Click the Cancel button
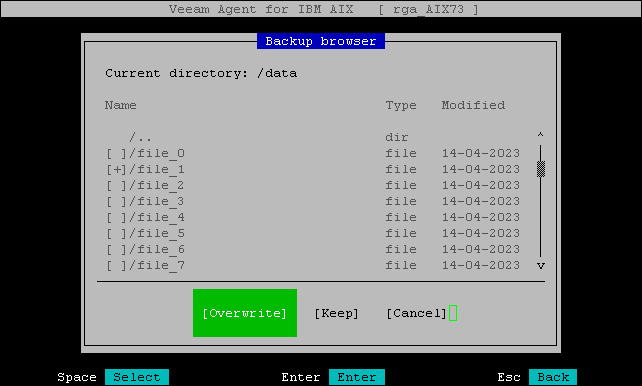 click(x=416, y=314)
